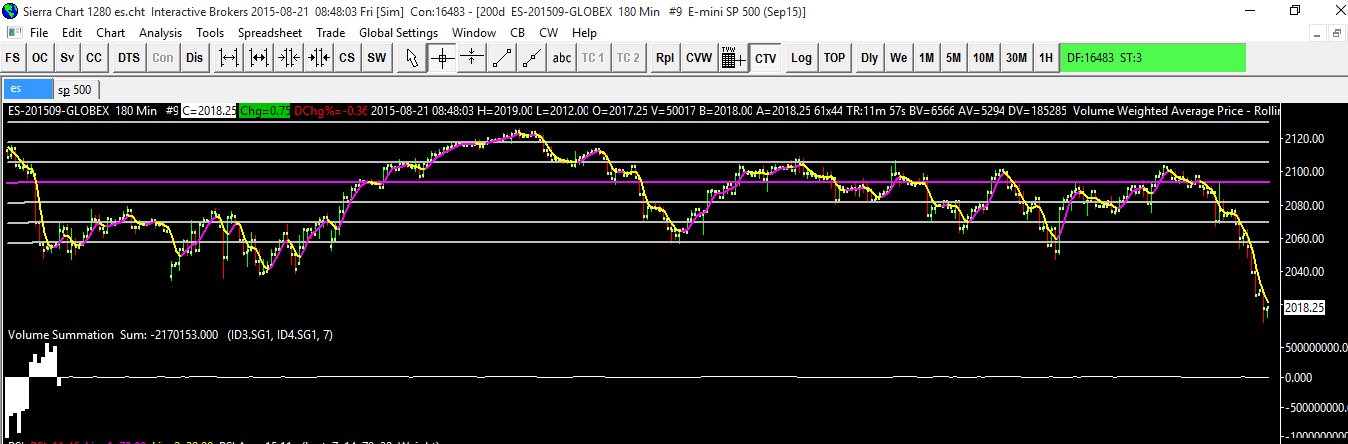The height and width of the screenshot is (444, 1348).
Task: Click the Dis disconnect toolbar button
Action: click(194, 58)
